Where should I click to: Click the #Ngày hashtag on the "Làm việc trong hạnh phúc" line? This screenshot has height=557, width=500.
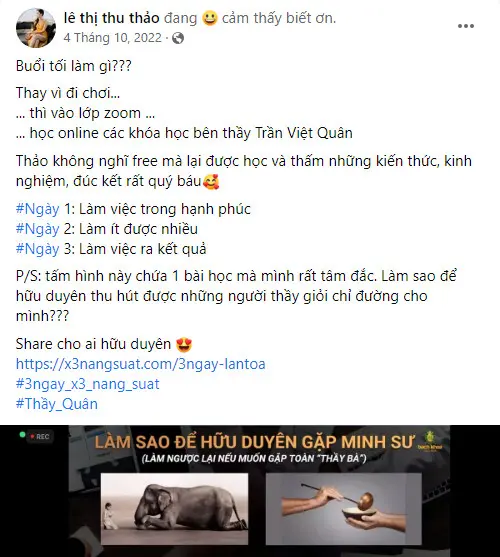point(38,209)
